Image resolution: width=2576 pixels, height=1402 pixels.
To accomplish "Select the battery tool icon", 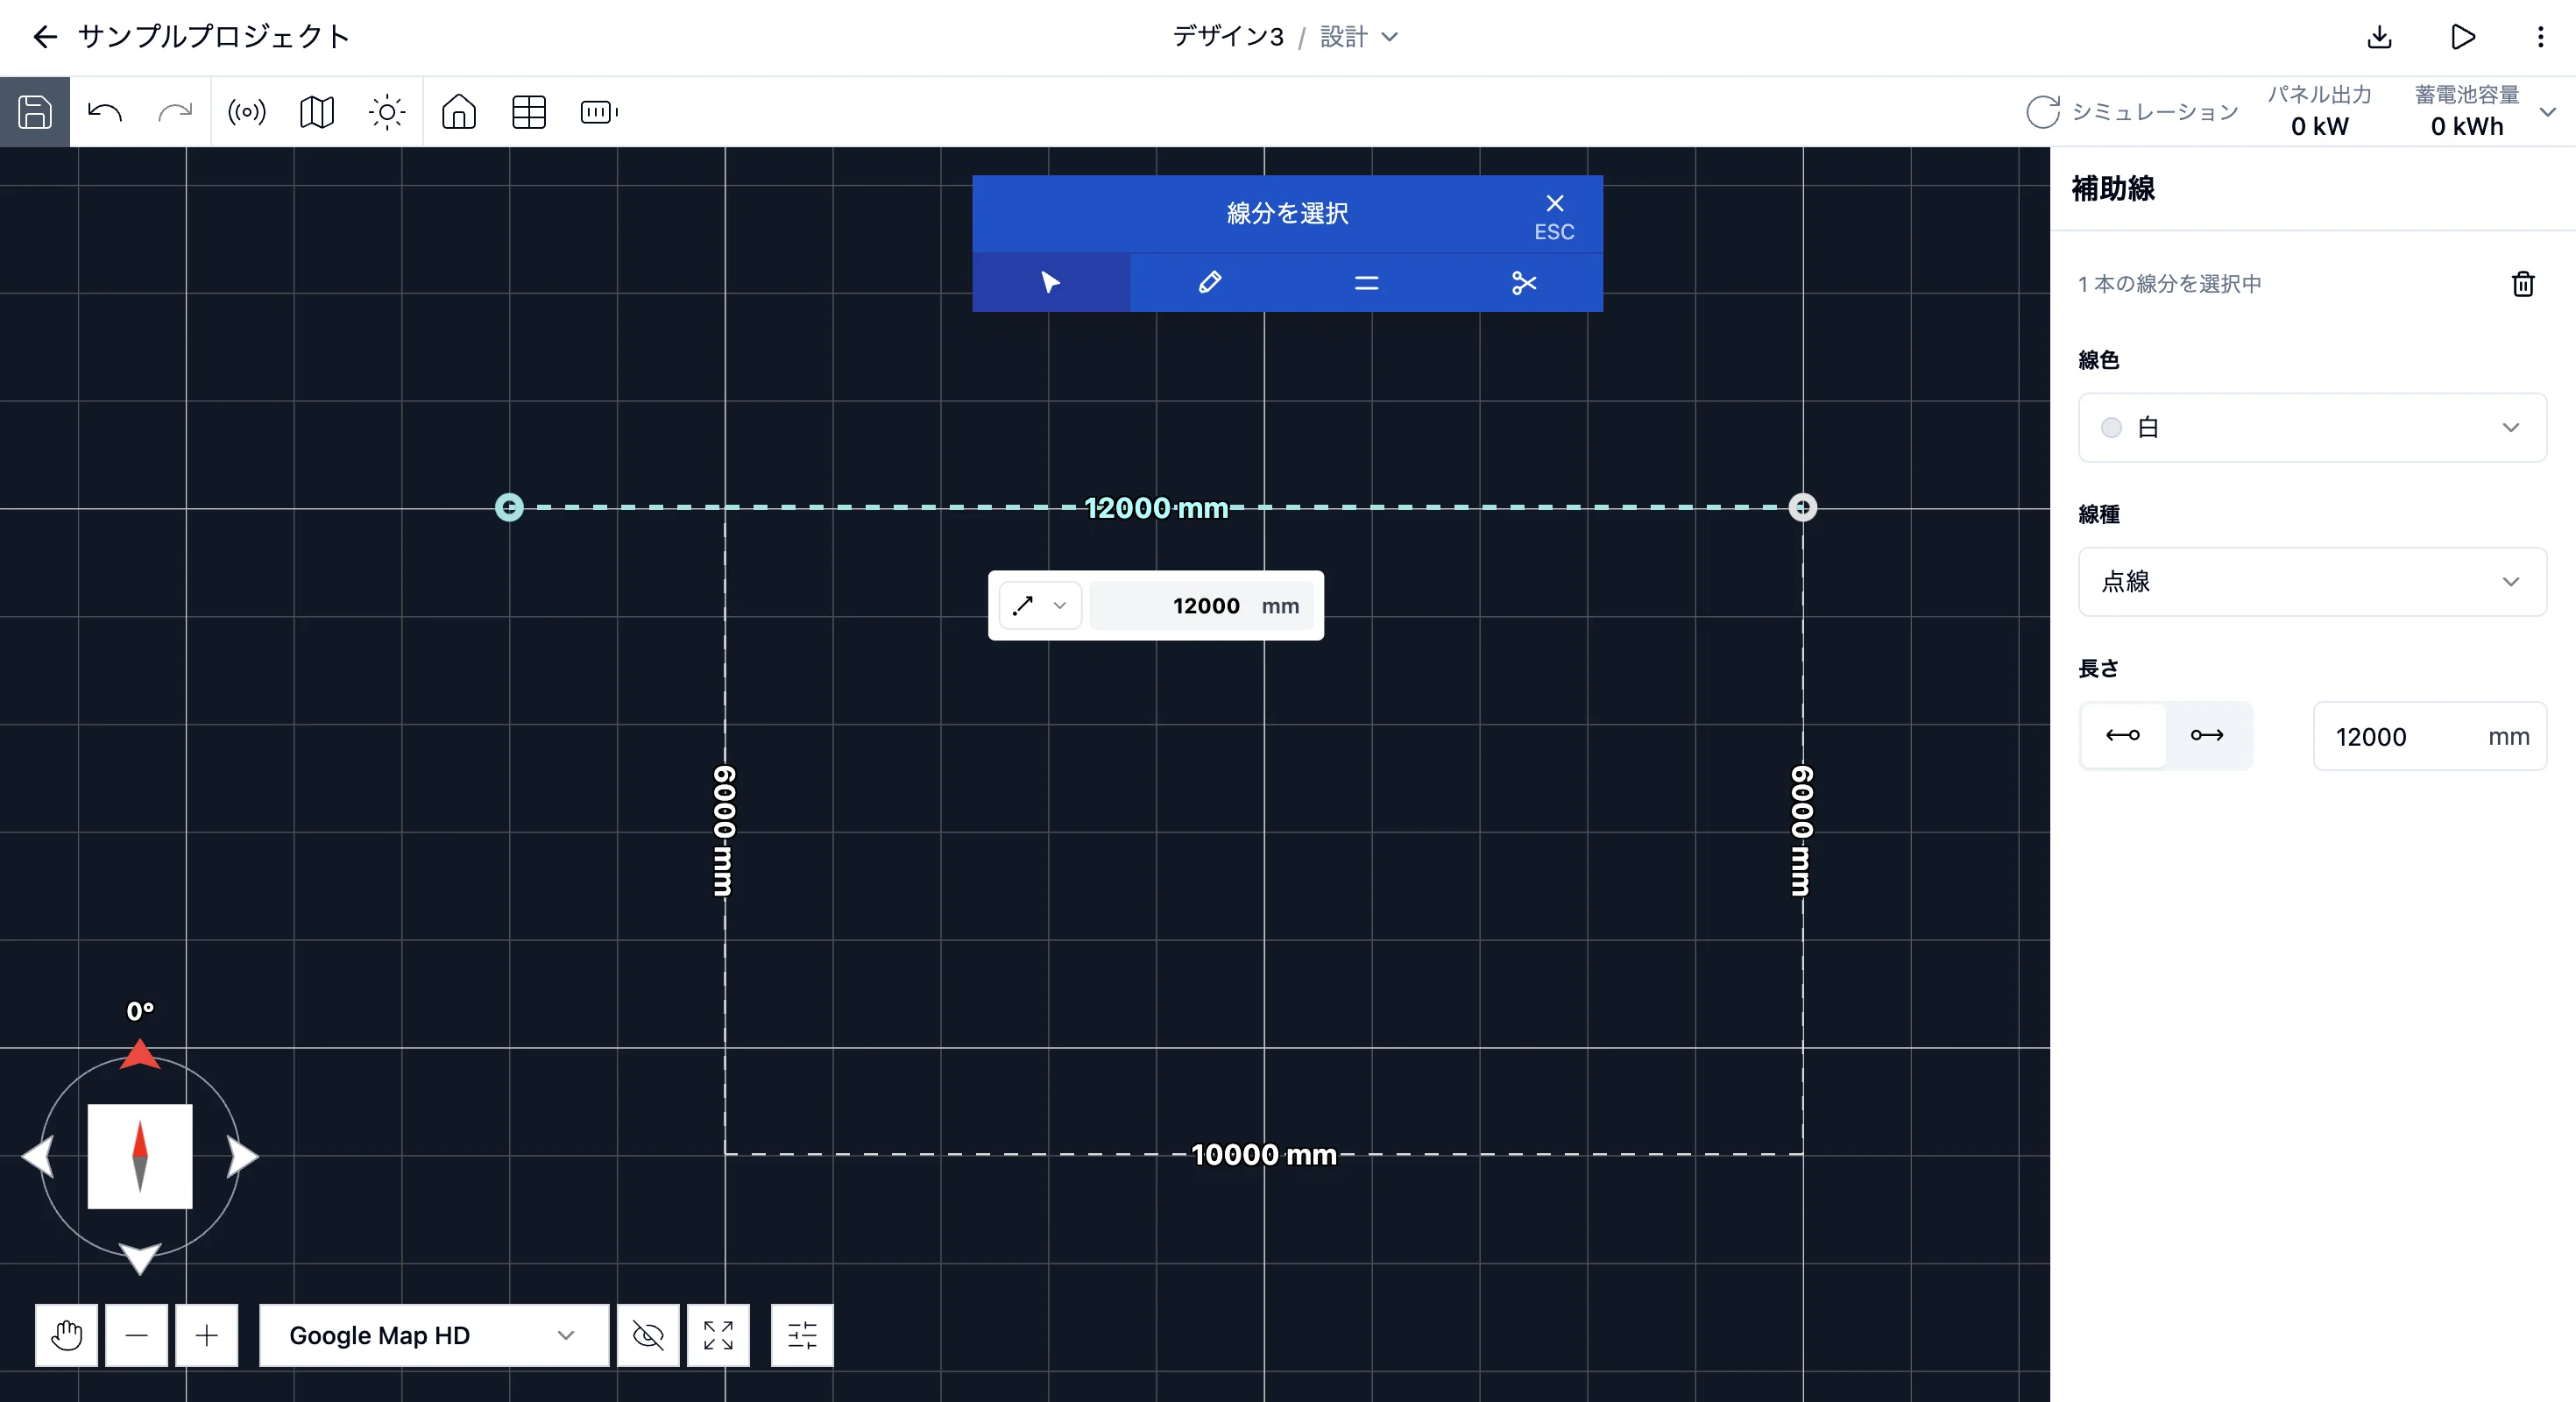I will 599,112.
